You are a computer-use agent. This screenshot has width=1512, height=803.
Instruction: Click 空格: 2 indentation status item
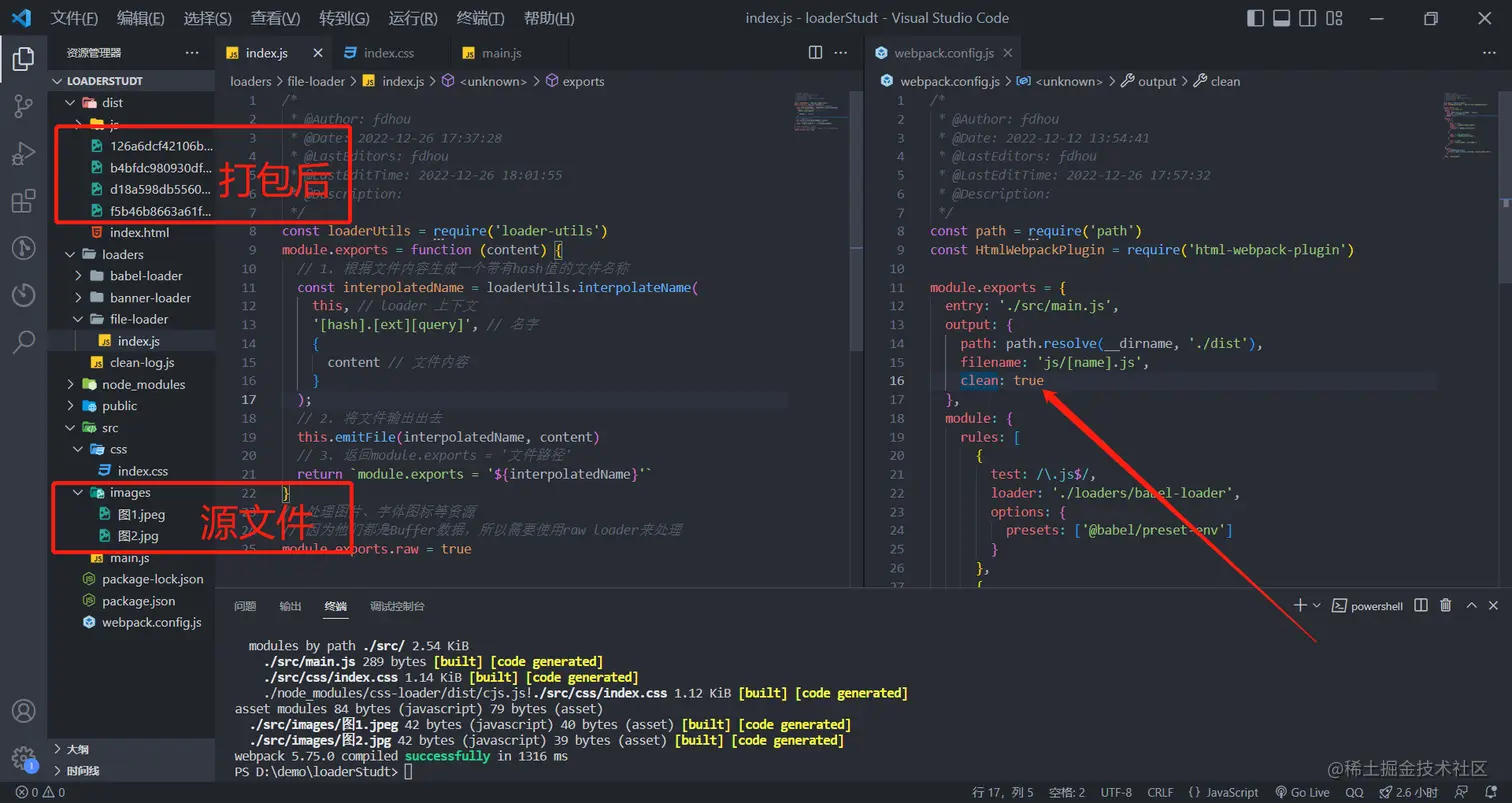(1067, 792)
